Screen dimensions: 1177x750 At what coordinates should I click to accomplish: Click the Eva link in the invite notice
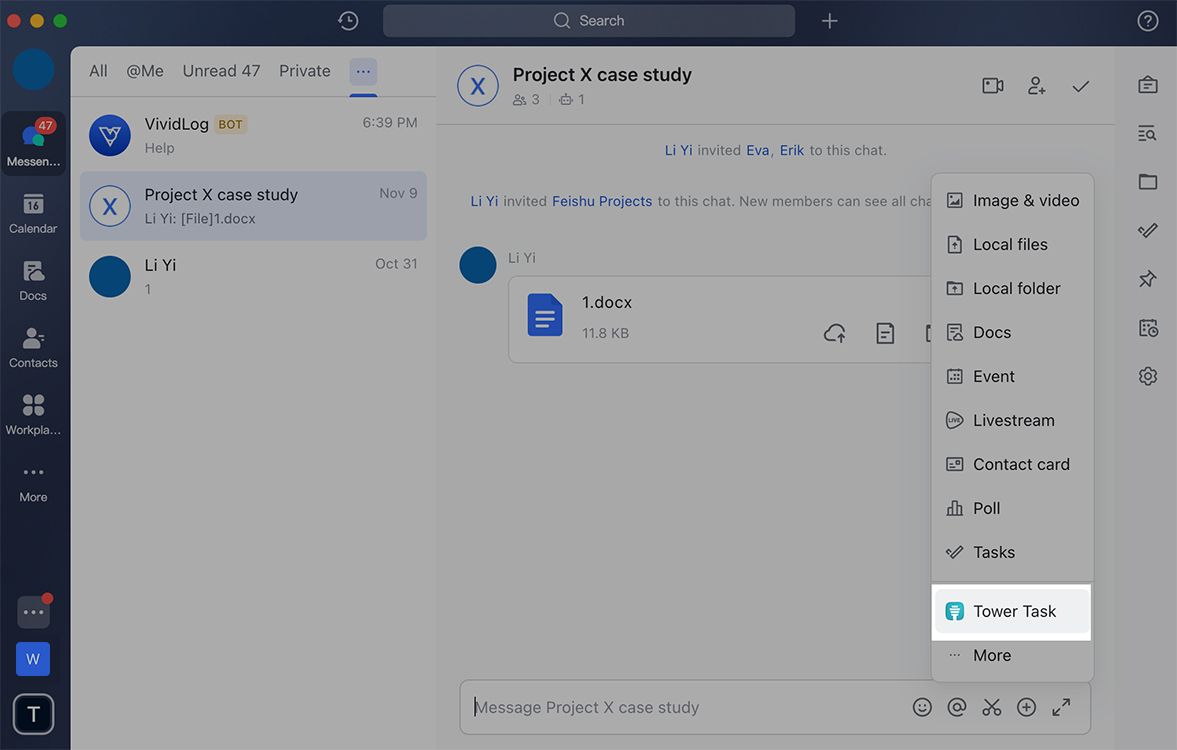[757, 150]
